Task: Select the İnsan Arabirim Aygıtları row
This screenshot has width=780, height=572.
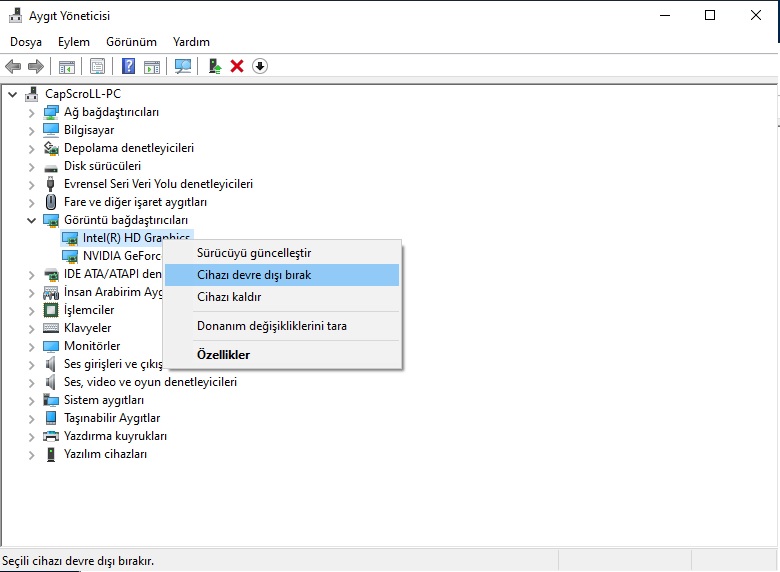Action: (113, 292)
